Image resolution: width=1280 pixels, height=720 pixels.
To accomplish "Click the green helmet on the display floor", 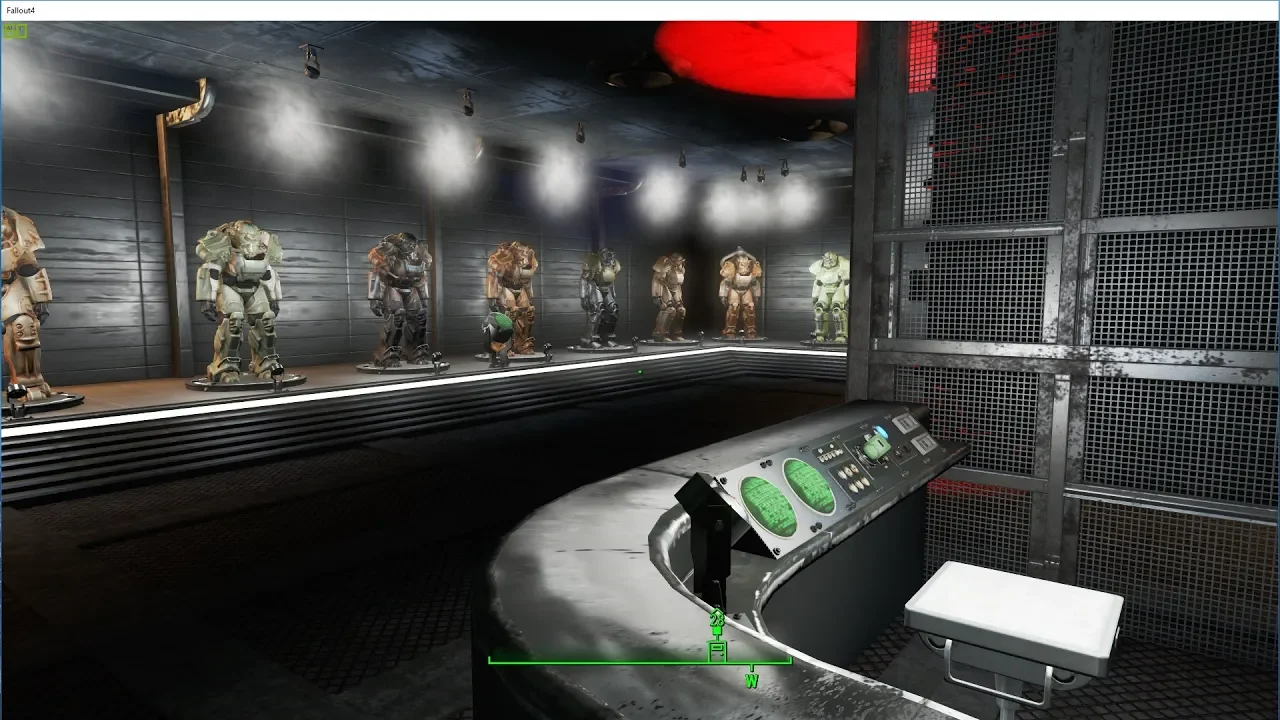I will 497,332.
